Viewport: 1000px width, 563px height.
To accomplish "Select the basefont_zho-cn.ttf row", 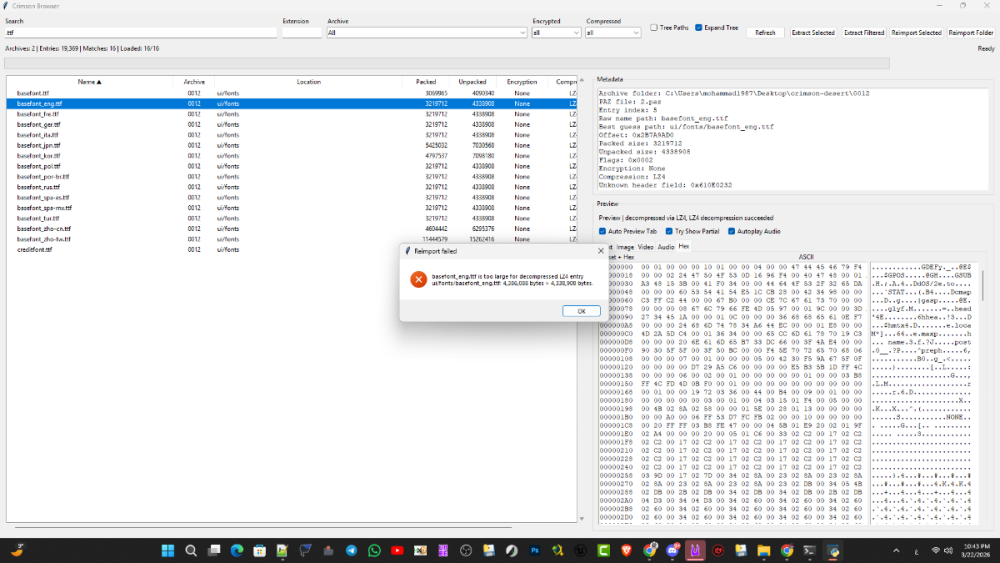I will (291, 228).
